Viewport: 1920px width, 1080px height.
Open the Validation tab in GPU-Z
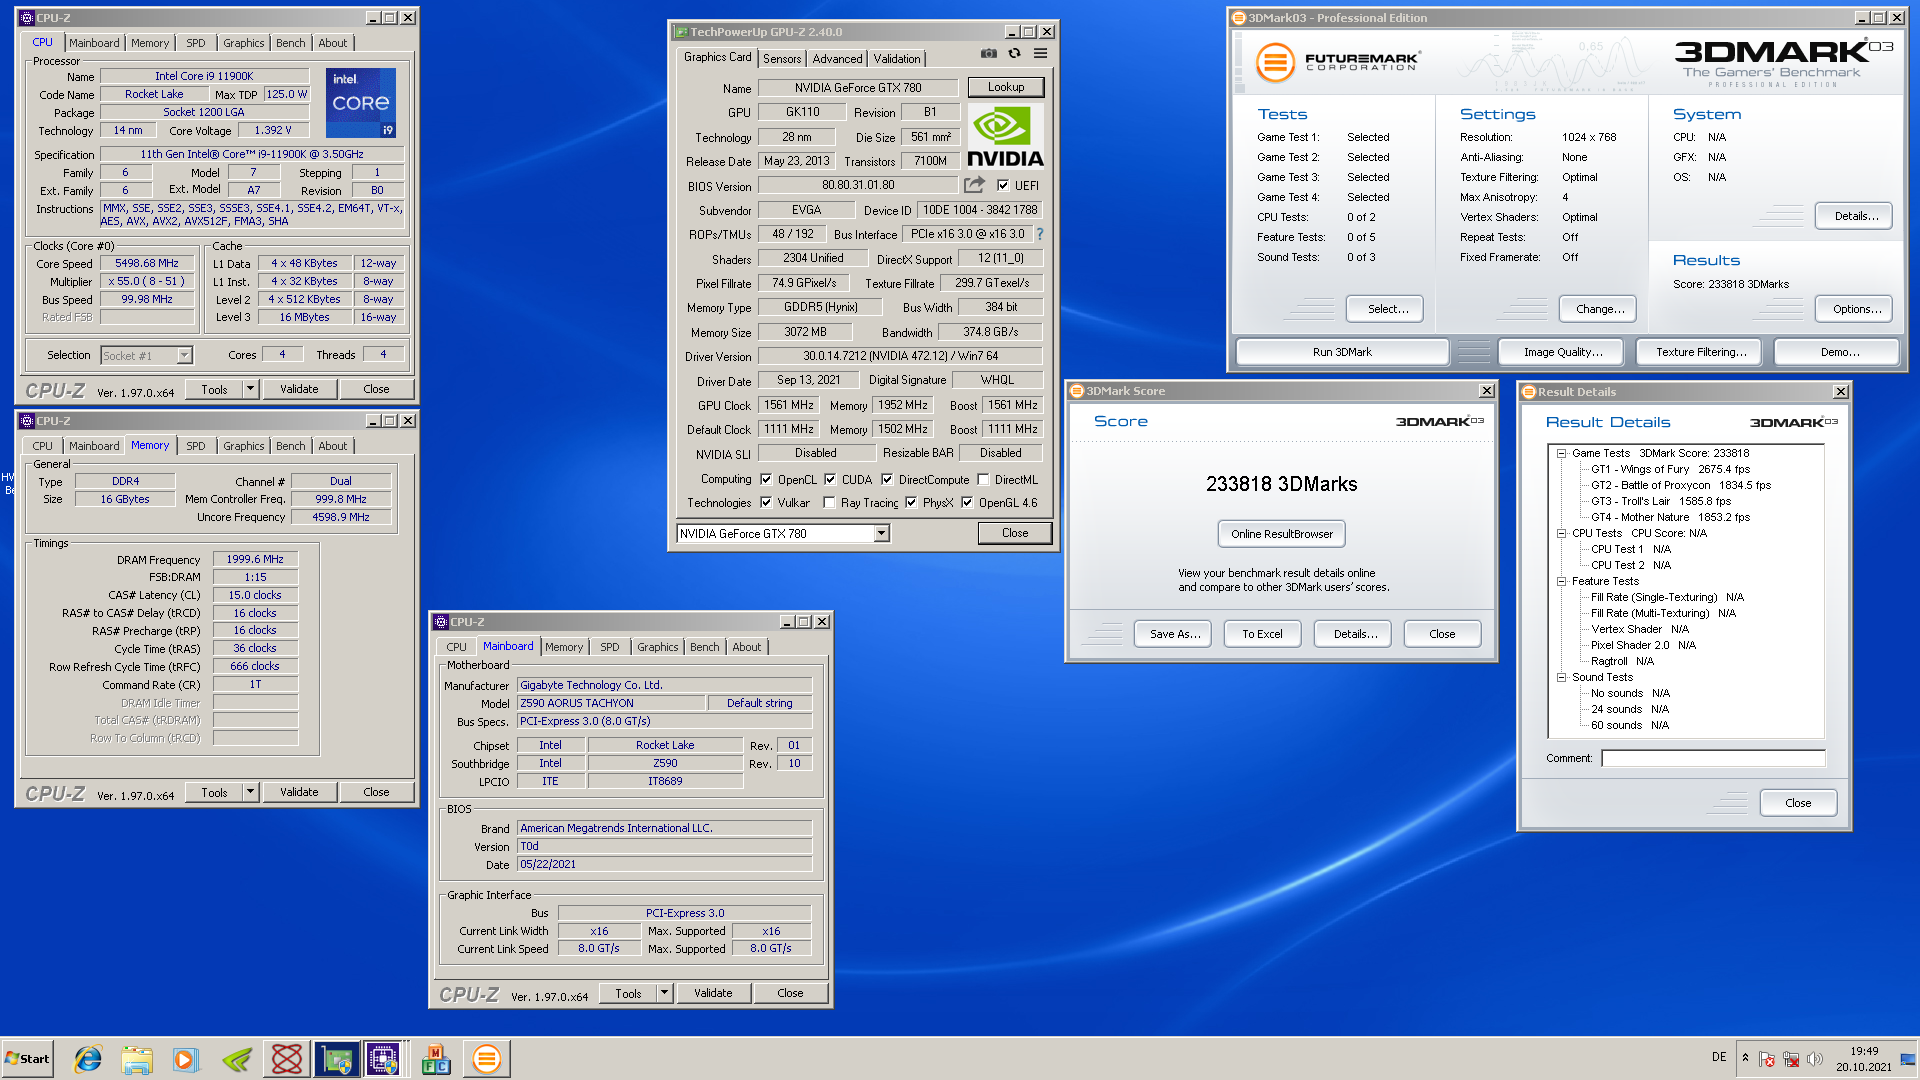(x=897, y=59)
